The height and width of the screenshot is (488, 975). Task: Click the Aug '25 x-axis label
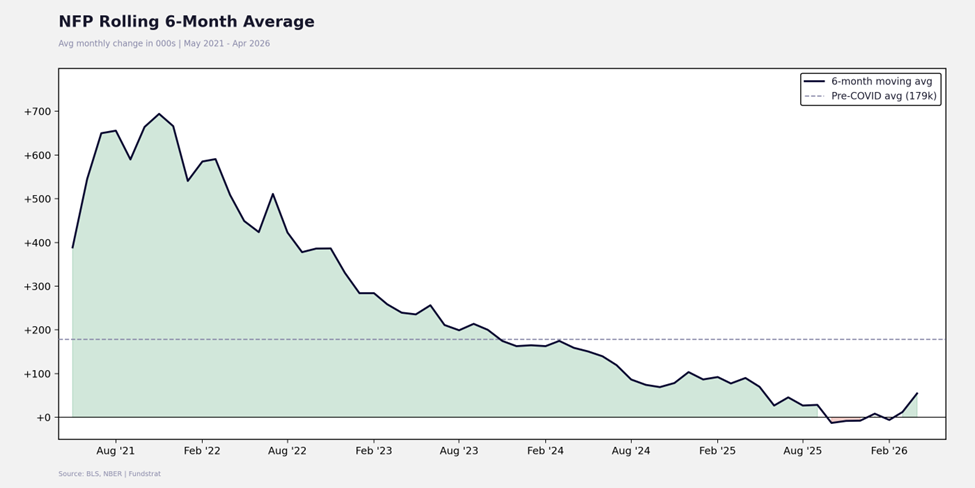pyautogui.click(x=802, y=451)
